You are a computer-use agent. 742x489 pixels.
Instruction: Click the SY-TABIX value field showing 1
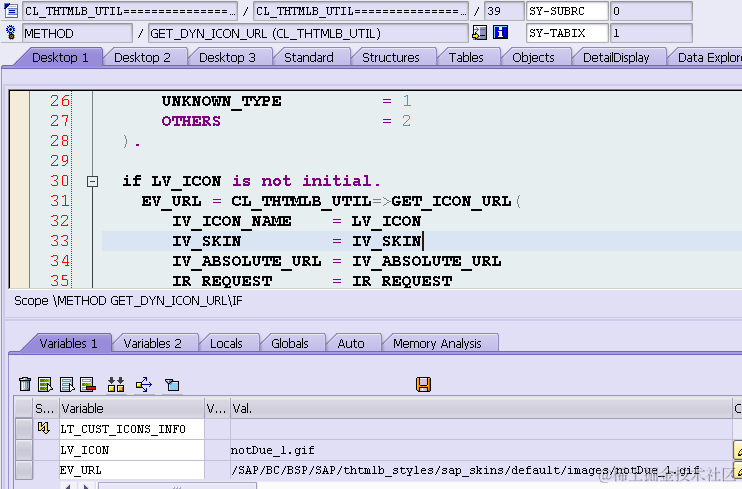coord(651,33)
